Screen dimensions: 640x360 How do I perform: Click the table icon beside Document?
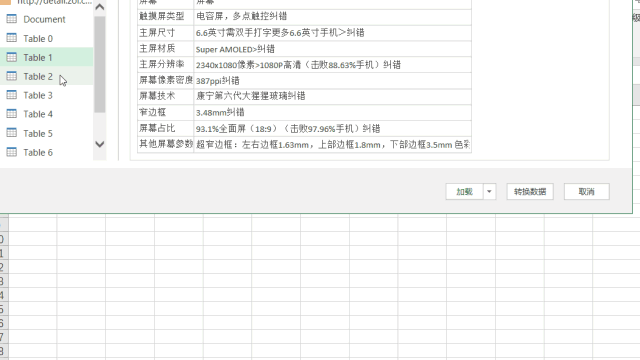tap(12, 19)
